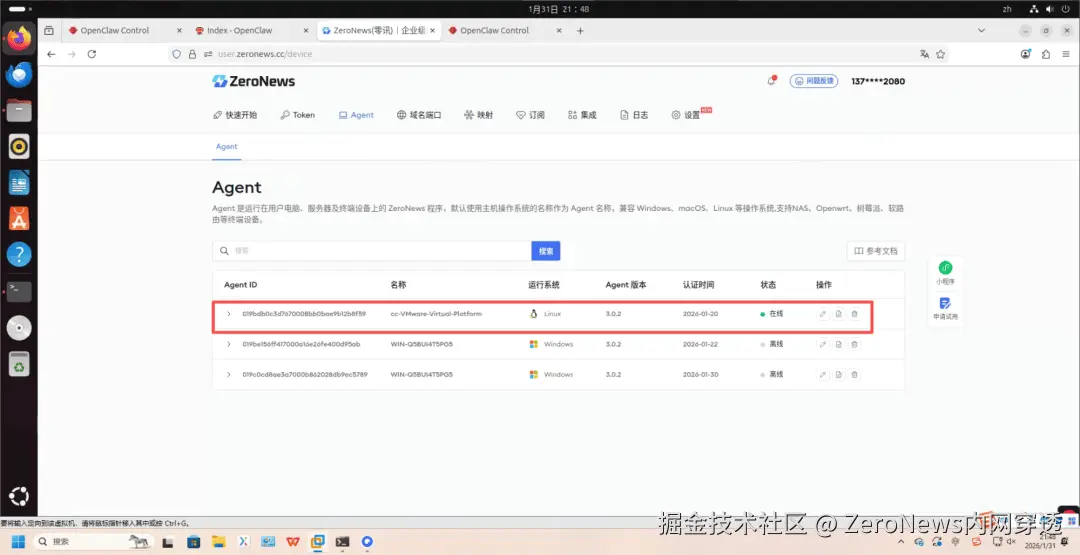Image resolution: width=1080 pixels, height=555 pixels.
Task: Open document icon for cc-VMware-Virtual-Platform agent
Action: (x=838, y=314)
